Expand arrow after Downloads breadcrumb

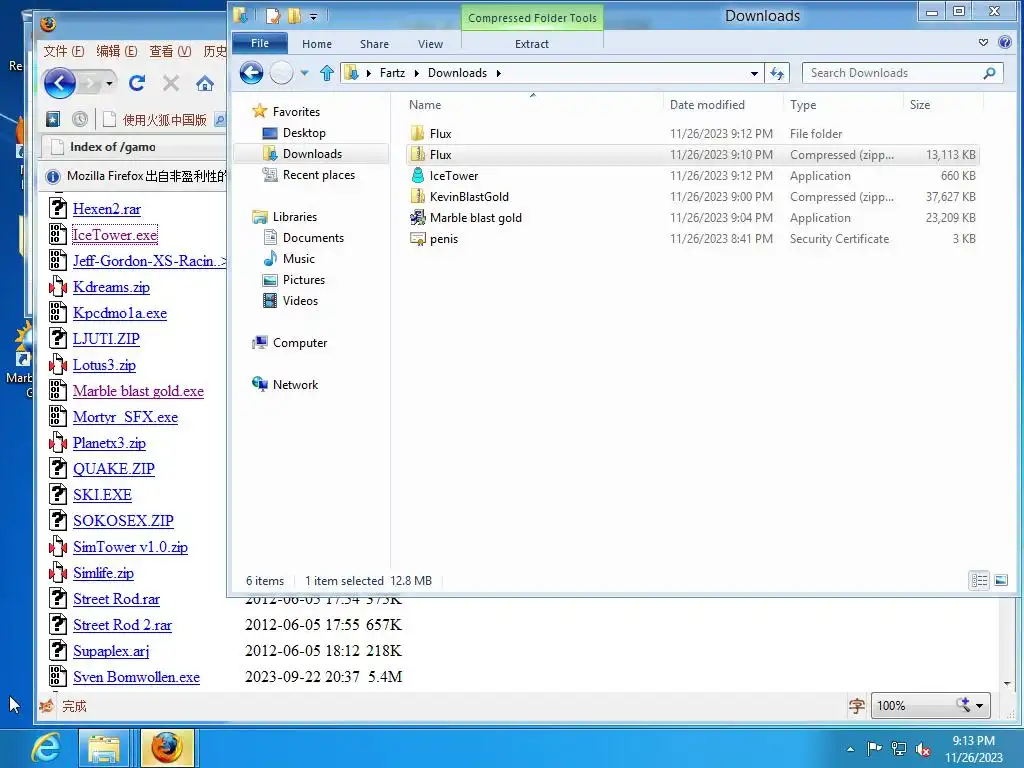(x=498, y=73)
